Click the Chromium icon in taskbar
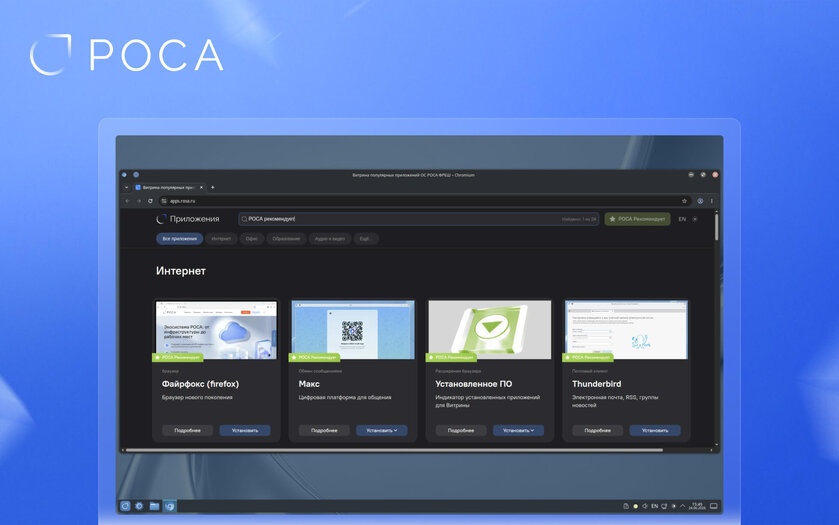The height and width of the screenshot is (525, 839). [170, 506]
